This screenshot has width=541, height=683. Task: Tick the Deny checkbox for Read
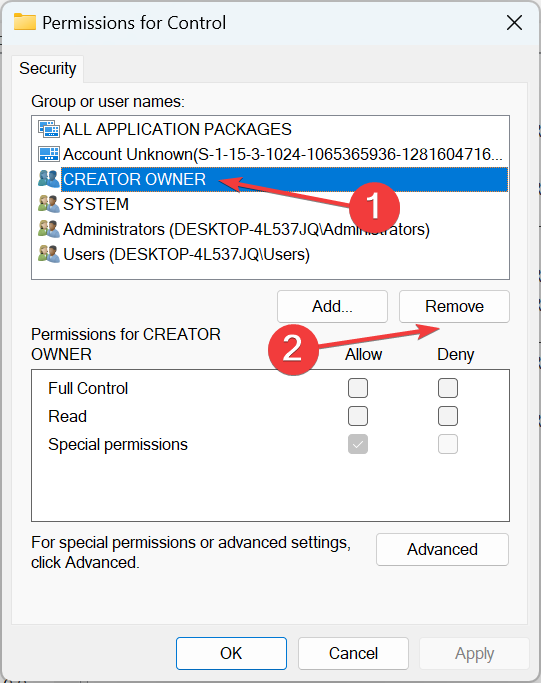[x=448, y=416]
